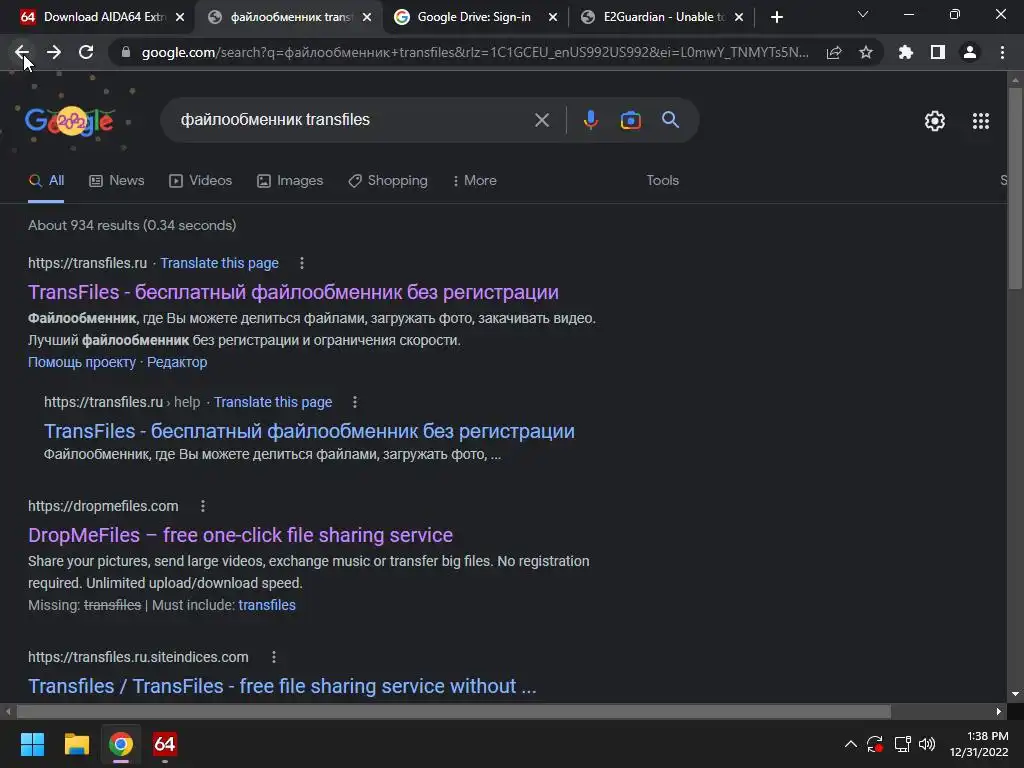Open the first TransFiles result title
Viewport: 1024px width, 768px height.
[293, 292]
